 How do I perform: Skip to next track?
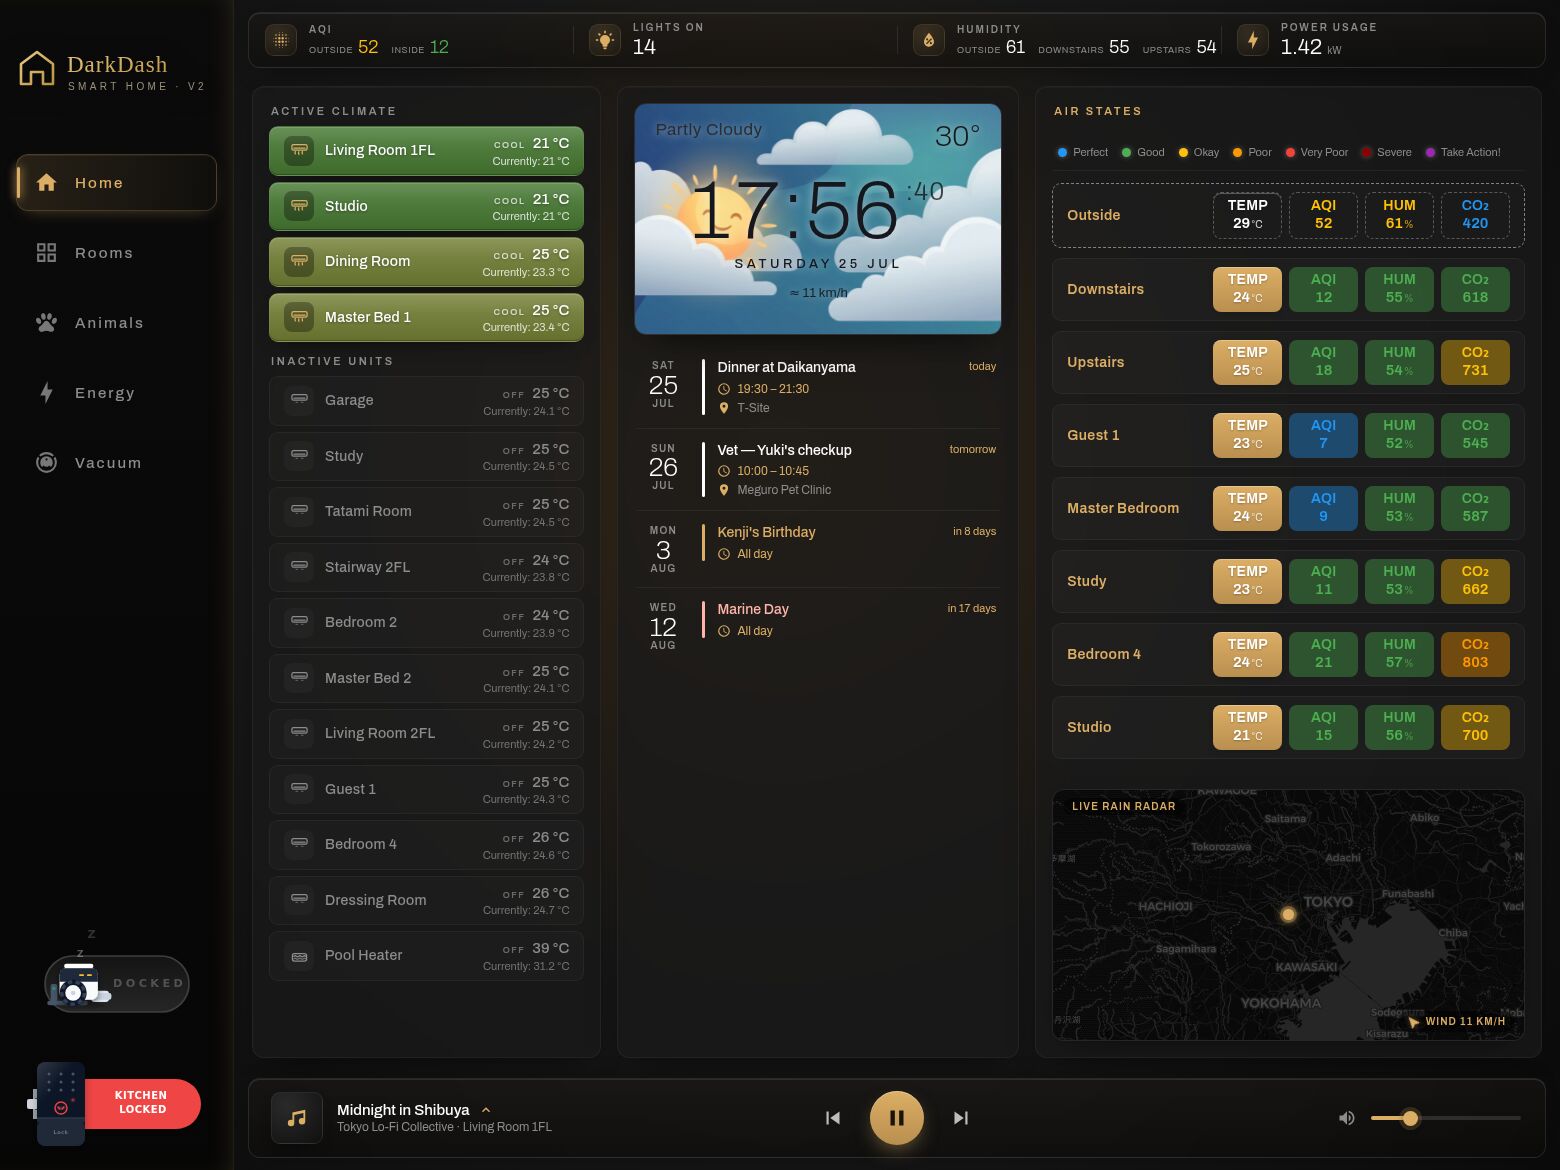961,1118
